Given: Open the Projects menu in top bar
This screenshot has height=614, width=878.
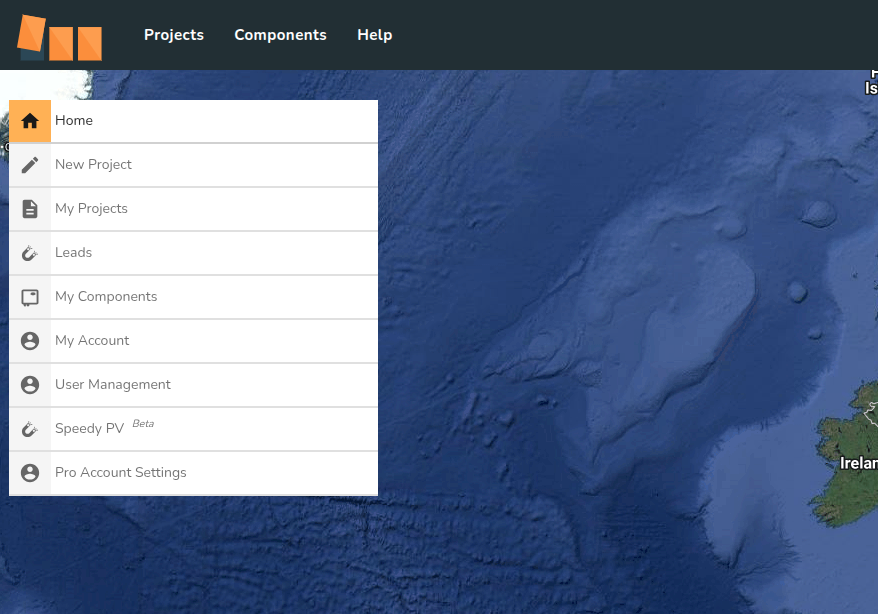Looking at the screenshot, I should [174, 35].
